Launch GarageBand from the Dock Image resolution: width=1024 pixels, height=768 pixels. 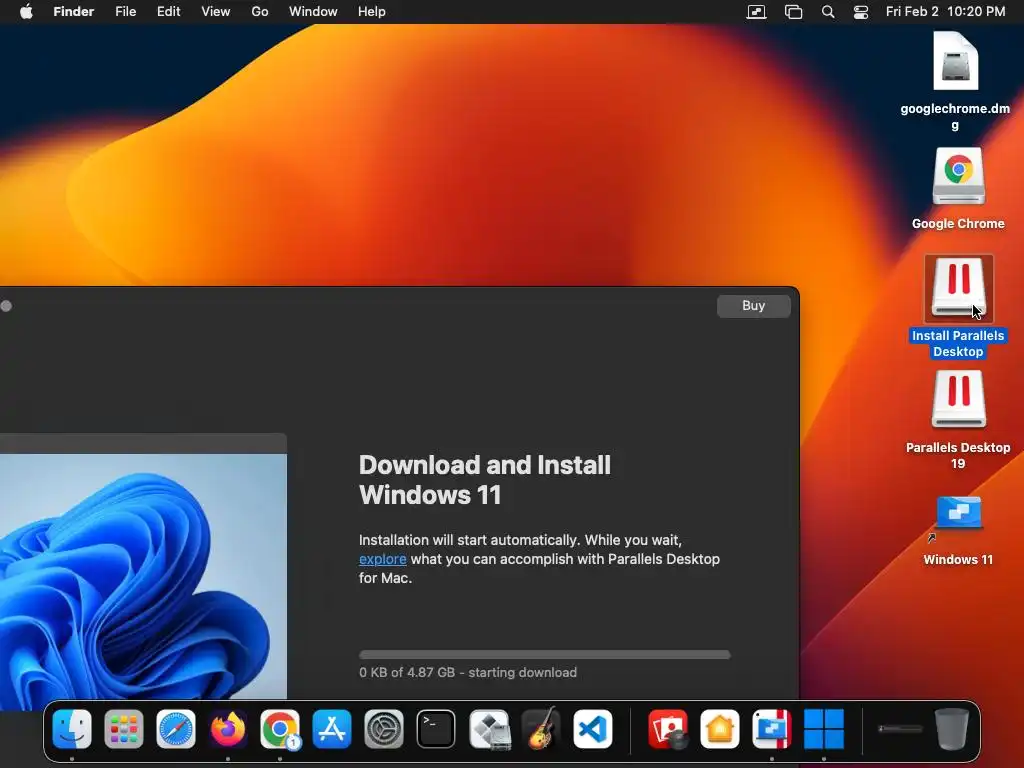point(541,729)
